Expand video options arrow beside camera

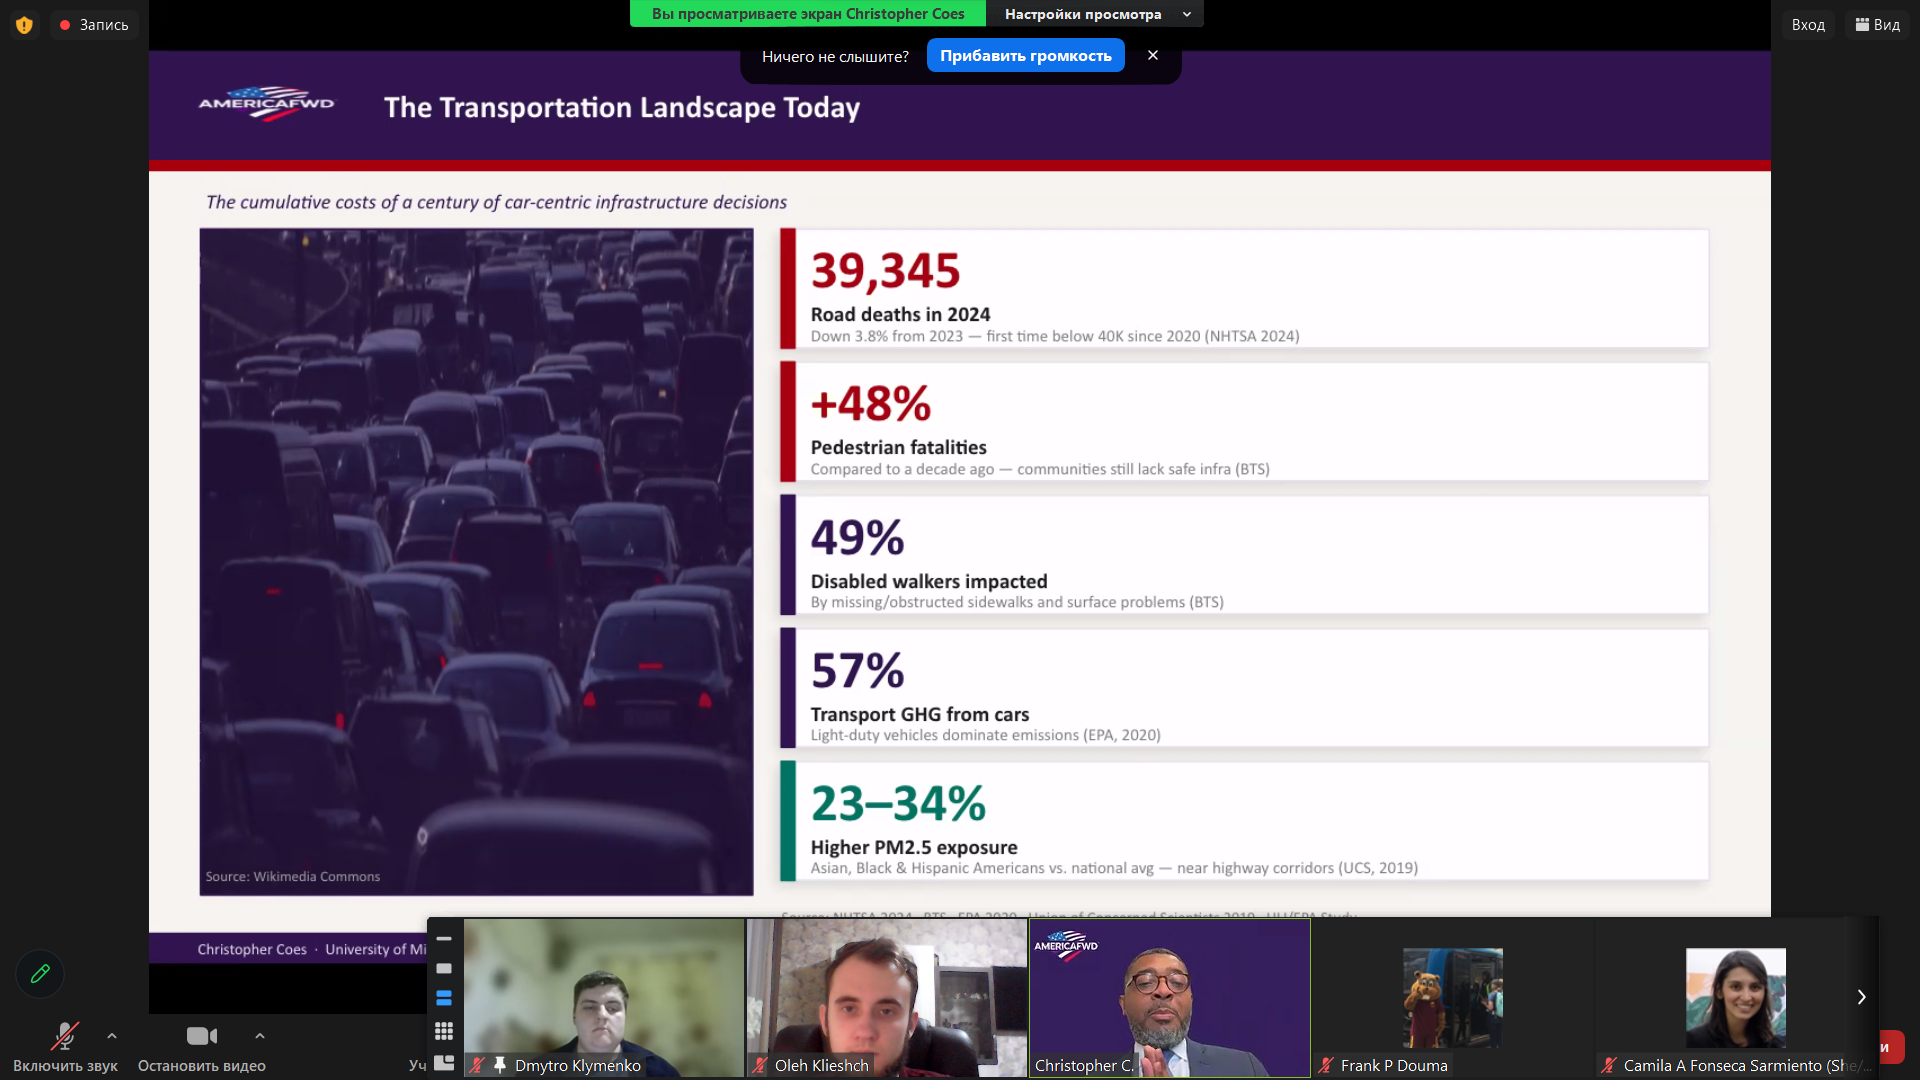[260, 1036]
